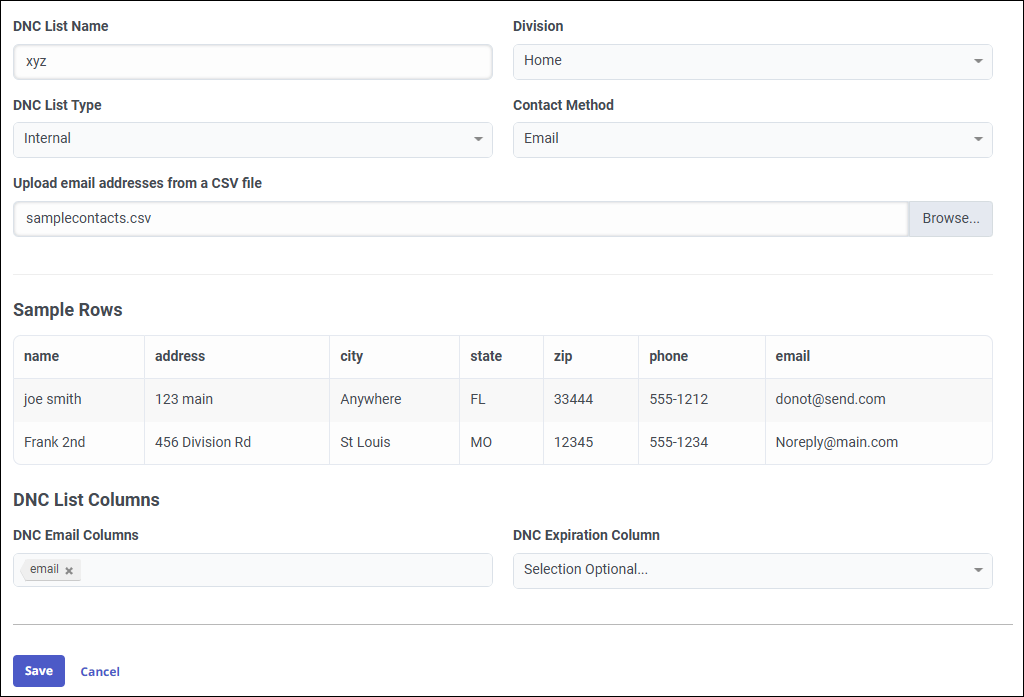Viewport: 1024px width, 697px height.
Task: Select the MO state cell
Action: coord(502,443)
